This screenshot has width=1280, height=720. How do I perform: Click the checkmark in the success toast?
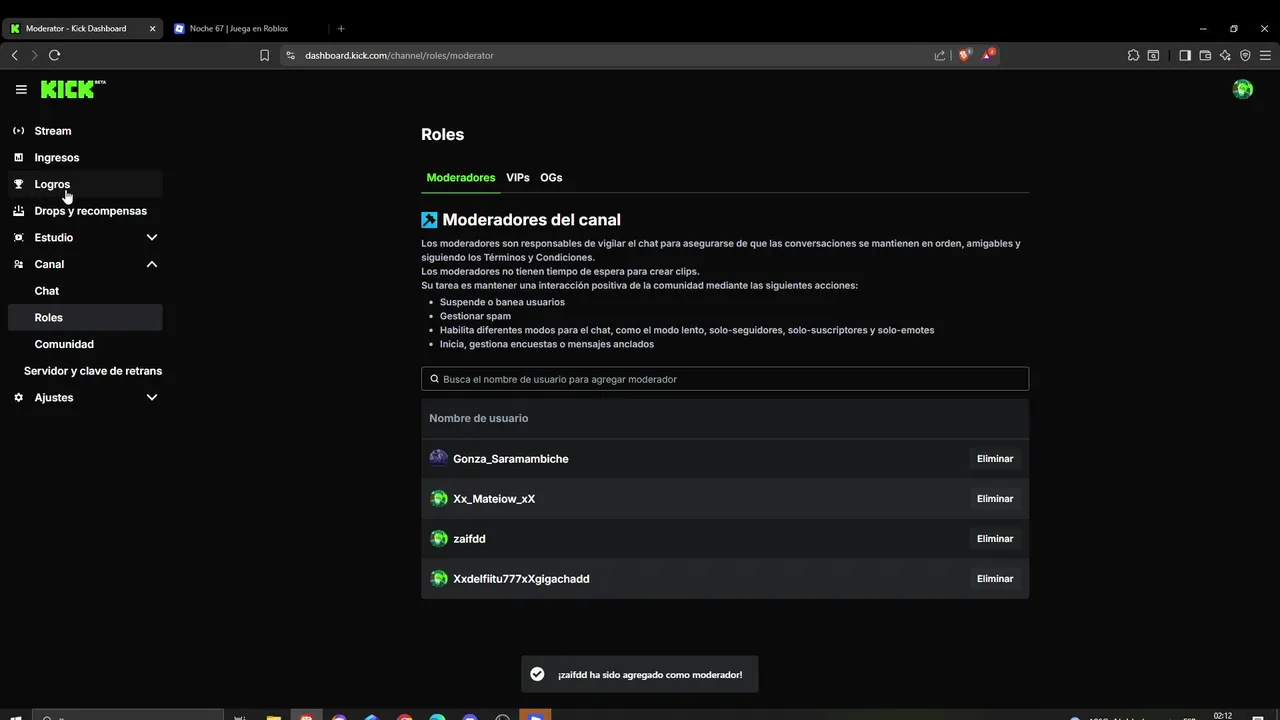click(x=537, y=674)
